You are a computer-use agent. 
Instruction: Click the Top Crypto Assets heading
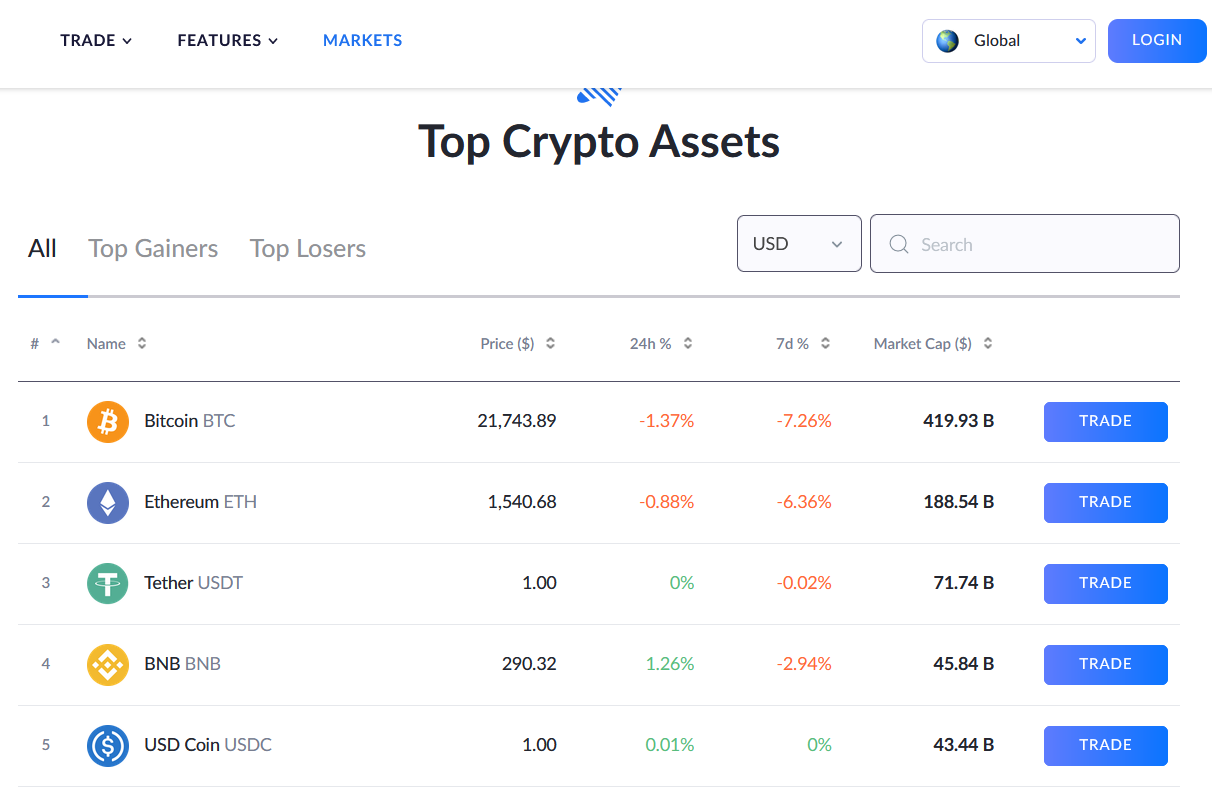599,142
